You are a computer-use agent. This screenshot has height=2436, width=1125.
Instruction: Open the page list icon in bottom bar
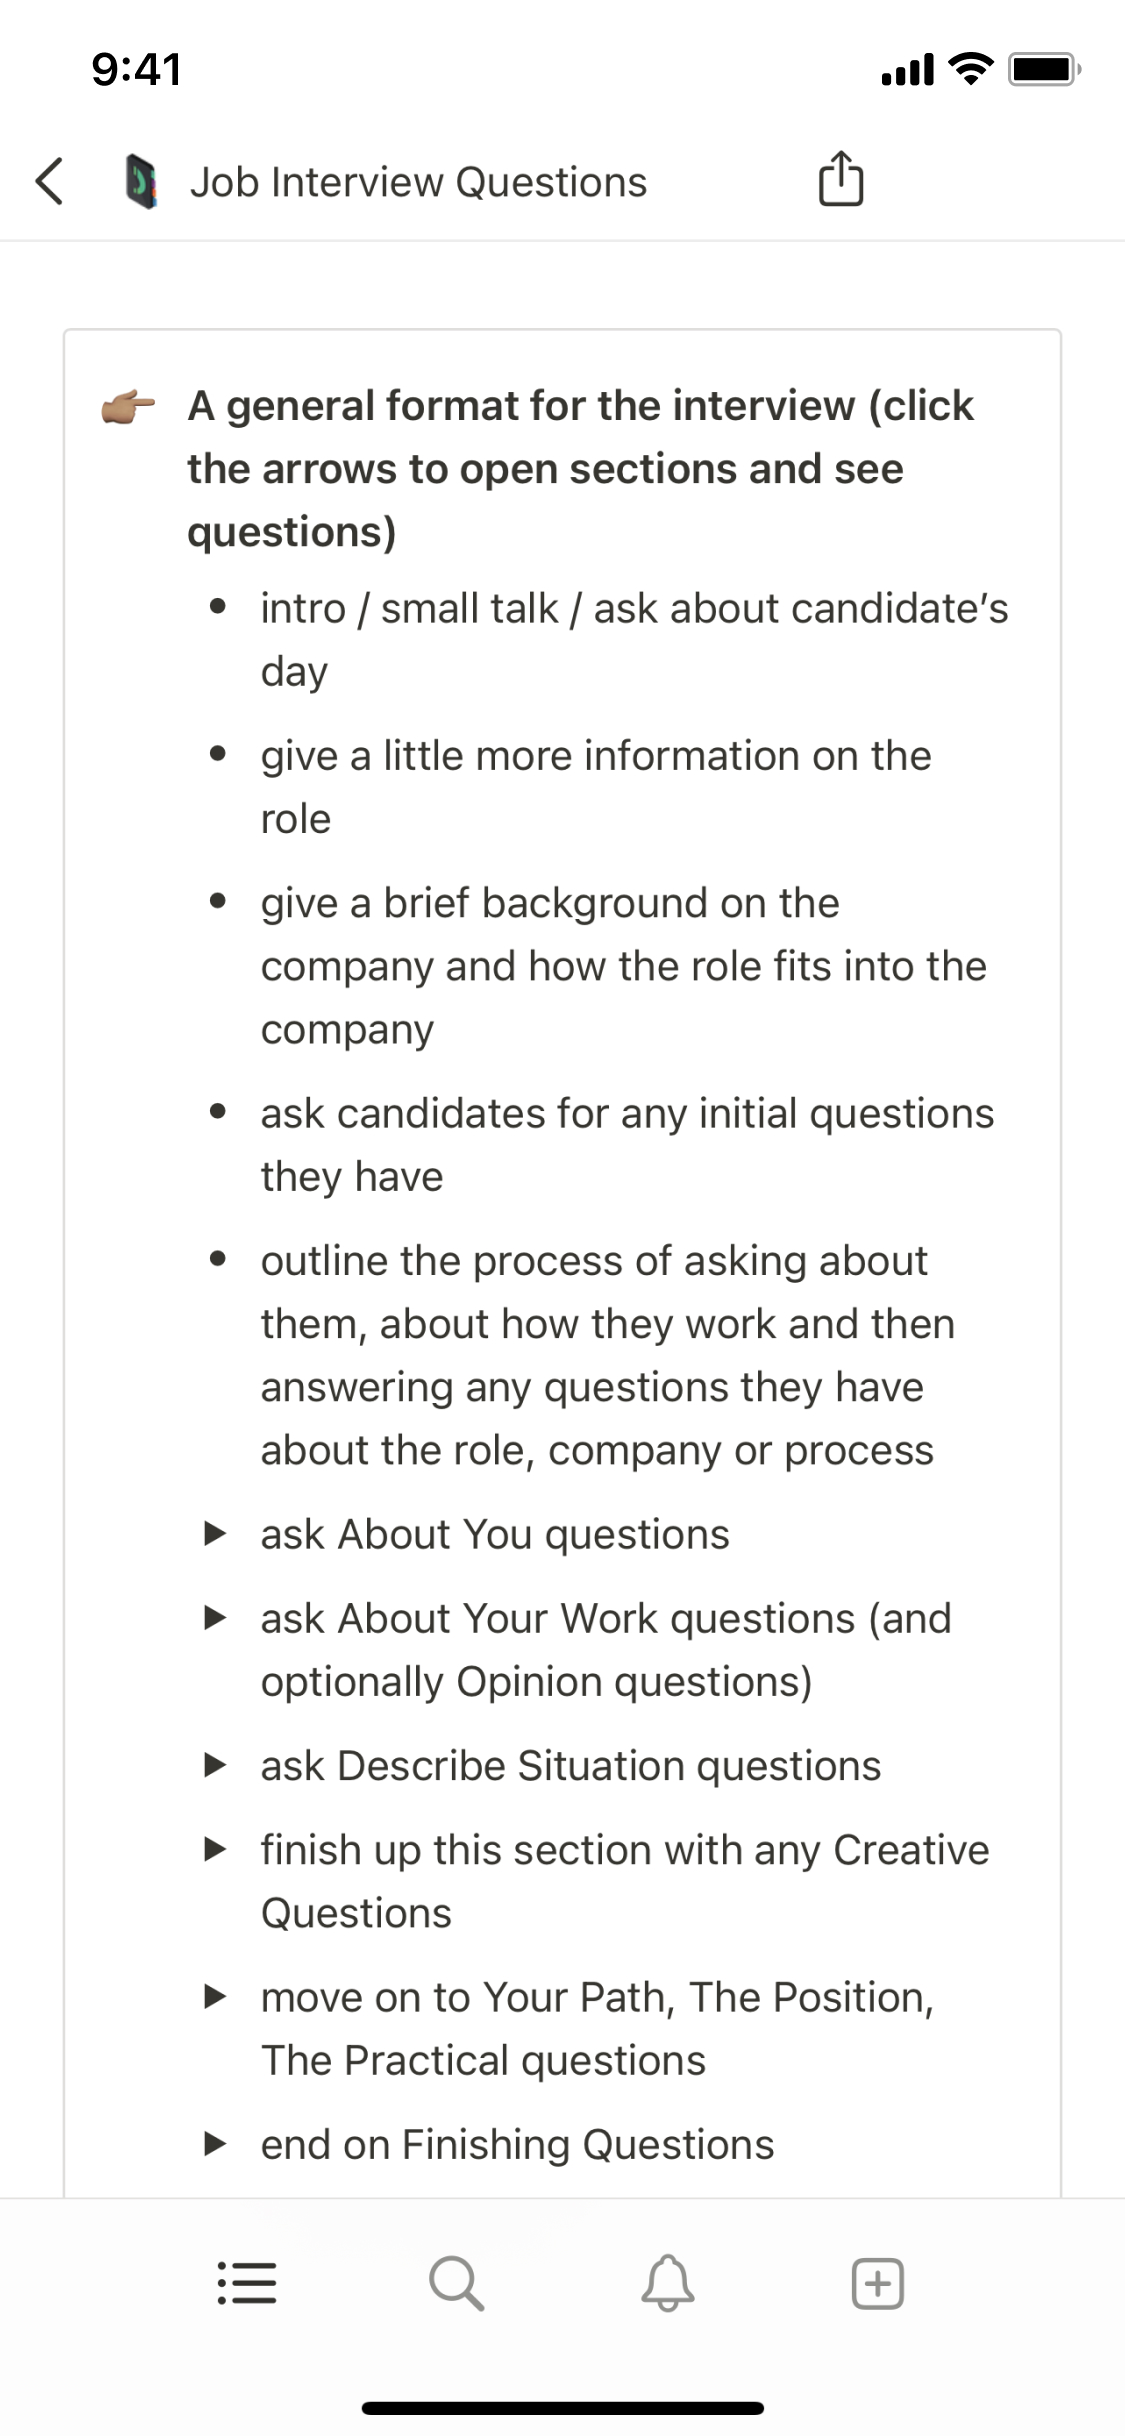pyautogui.click(x=247, y=2283)
